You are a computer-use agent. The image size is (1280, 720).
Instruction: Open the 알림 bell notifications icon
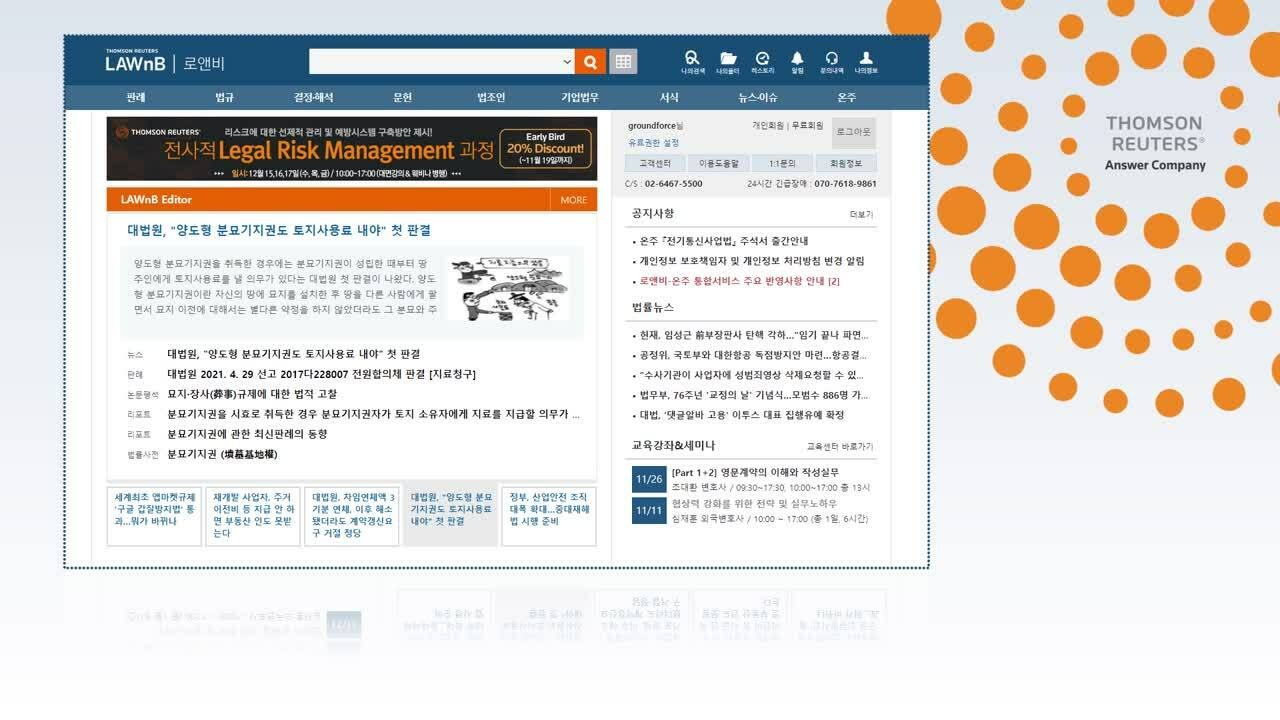click(x=797, y=63)
